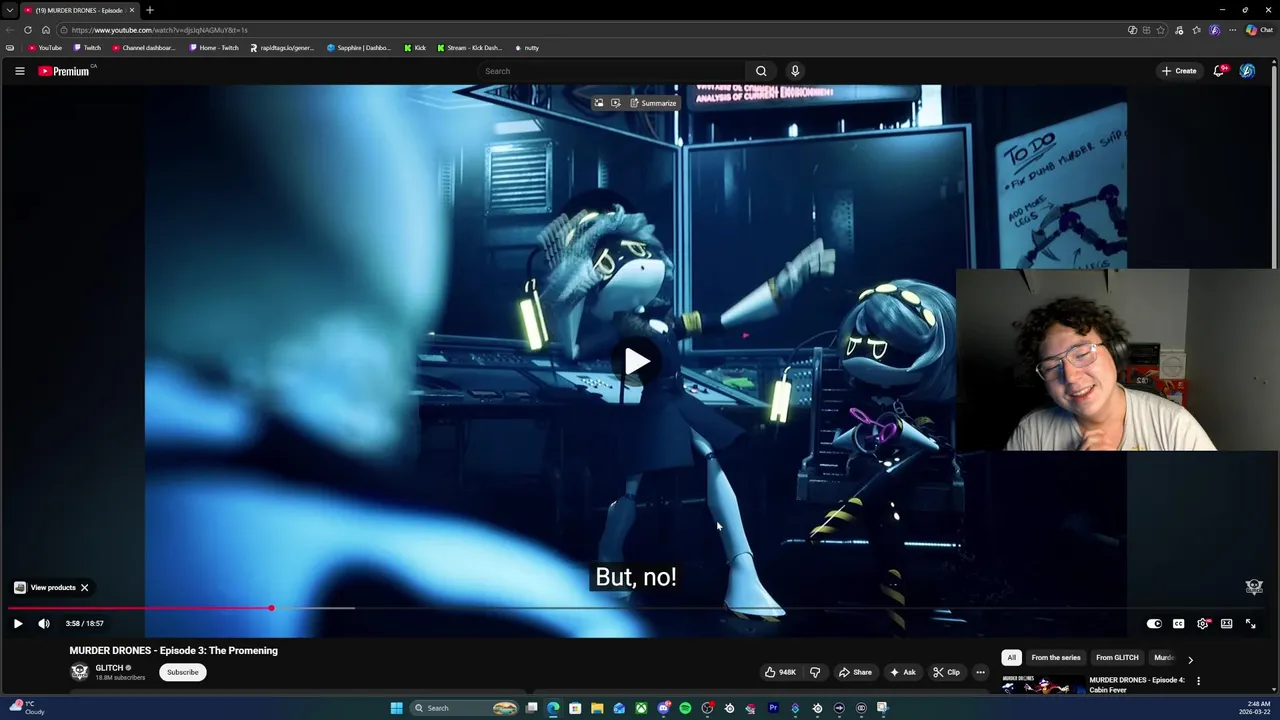1280x720 pixels.
Task: Close the MURDER DRONES browser tab
Action: (131, 10)
